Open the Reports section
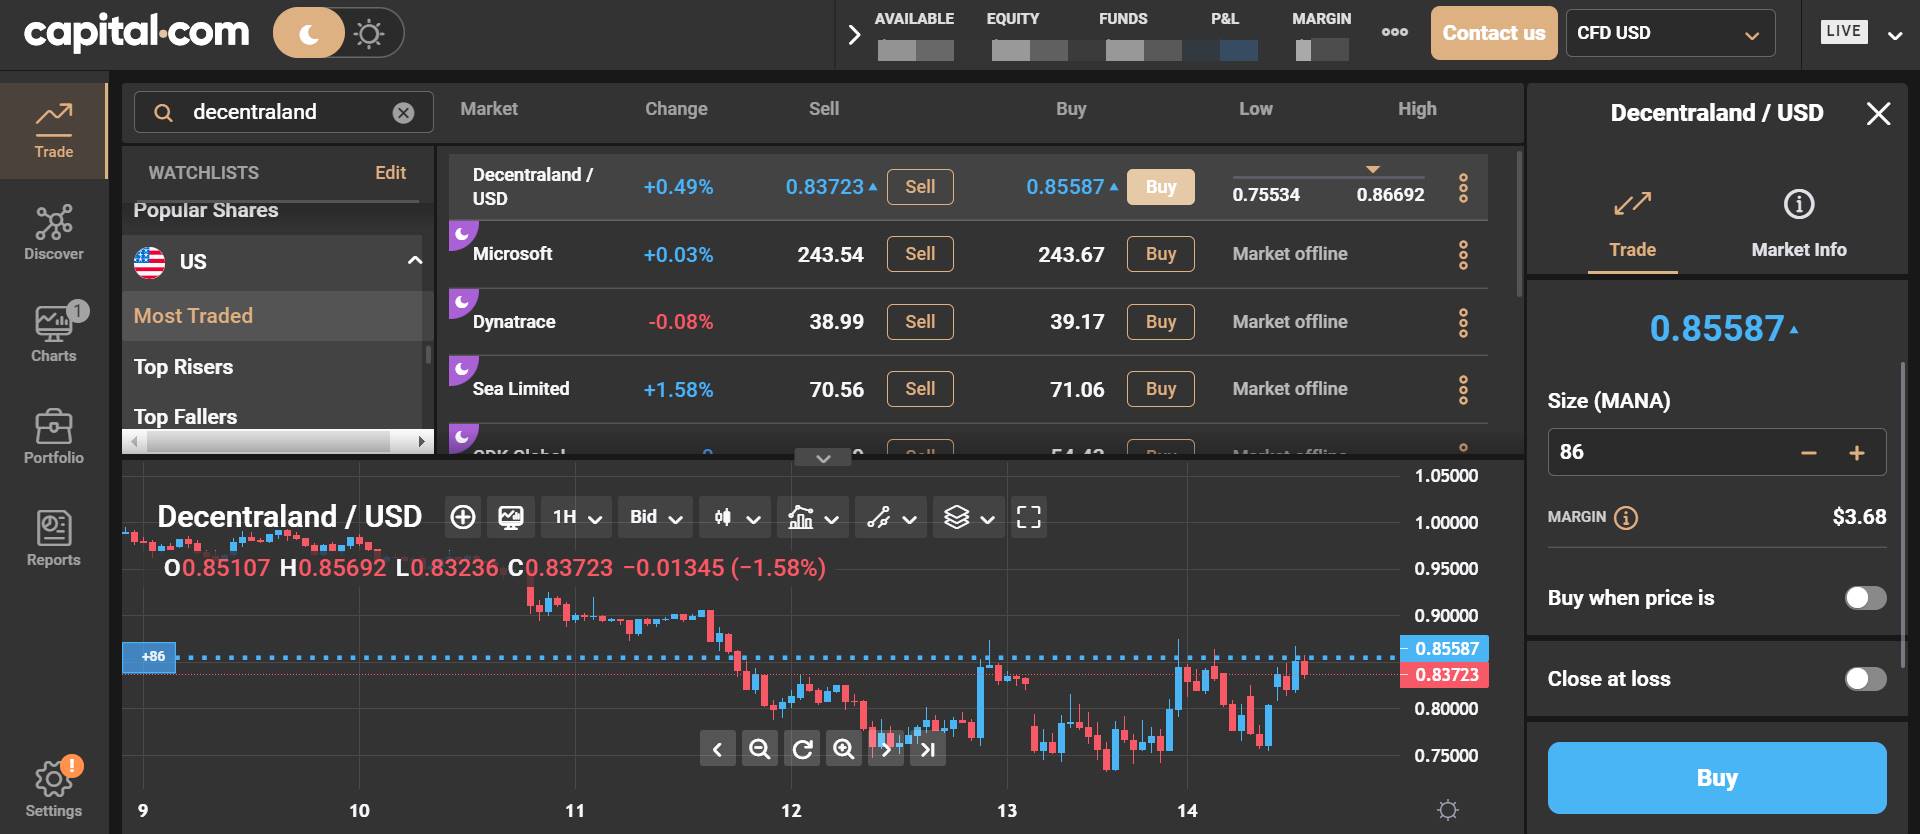1920x834 pixels. 53,539
